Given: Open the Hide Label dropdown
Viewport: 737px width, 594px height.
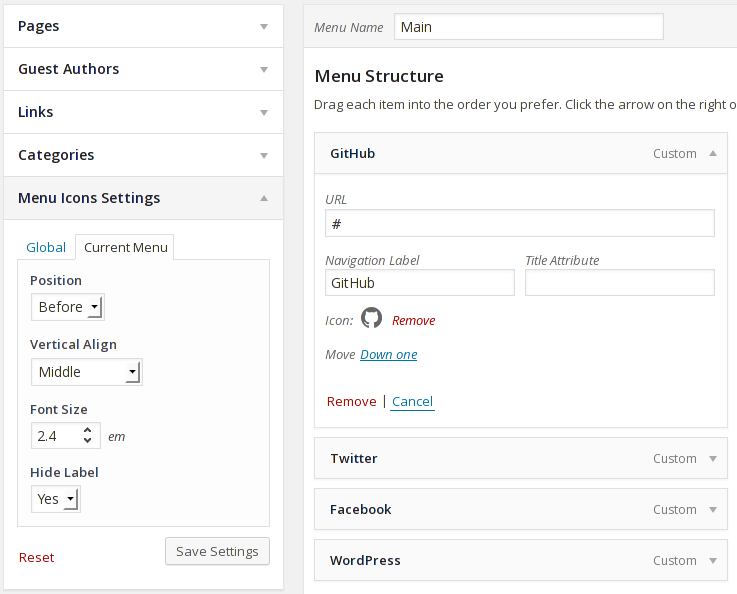Looking at the screenshot, I should (x=56, y=498).
